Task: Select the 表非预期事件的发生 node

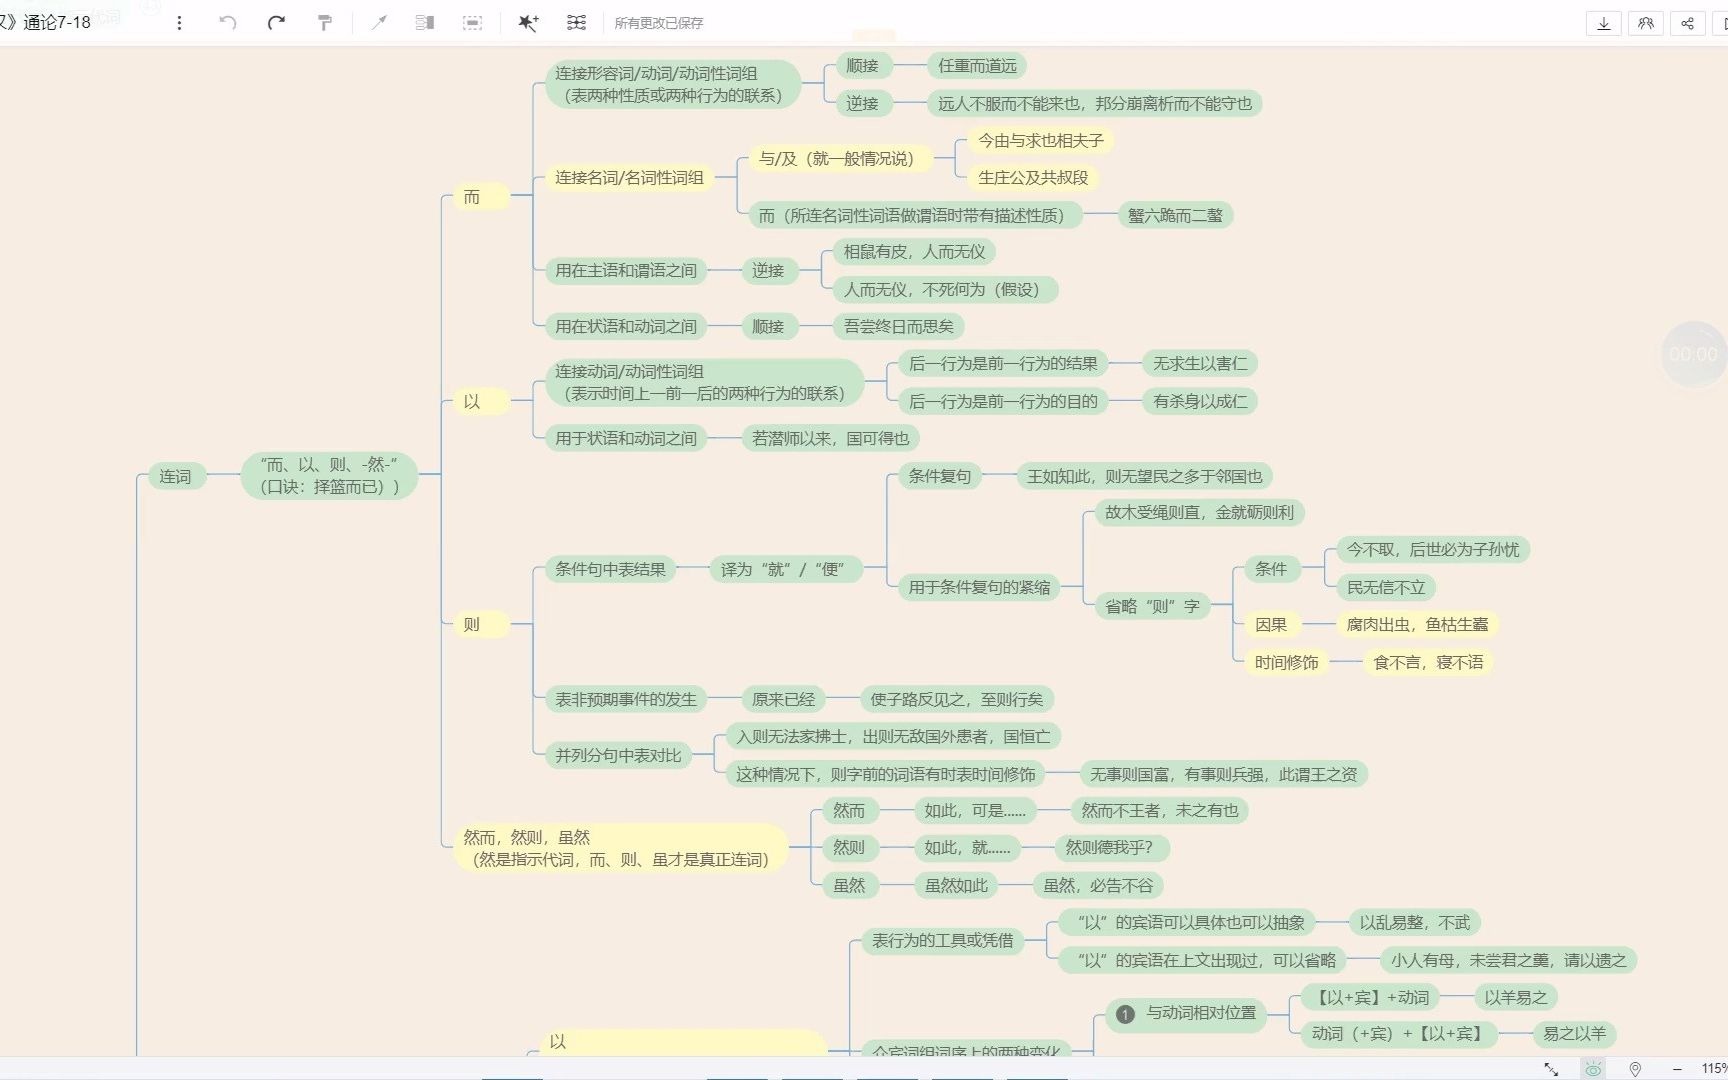Action: pos(626,699)
